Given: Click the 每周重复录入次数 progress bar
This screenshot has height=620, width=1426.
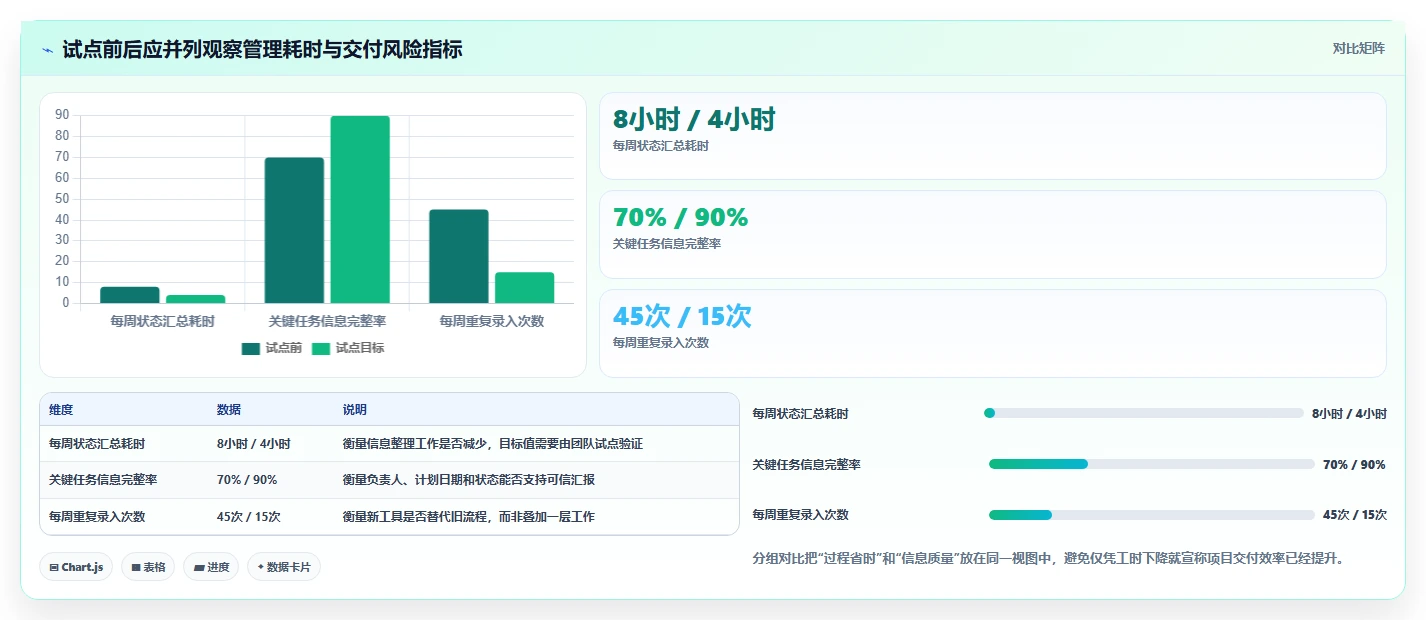Looking at the screenshot, I should tap(1151, 515).
